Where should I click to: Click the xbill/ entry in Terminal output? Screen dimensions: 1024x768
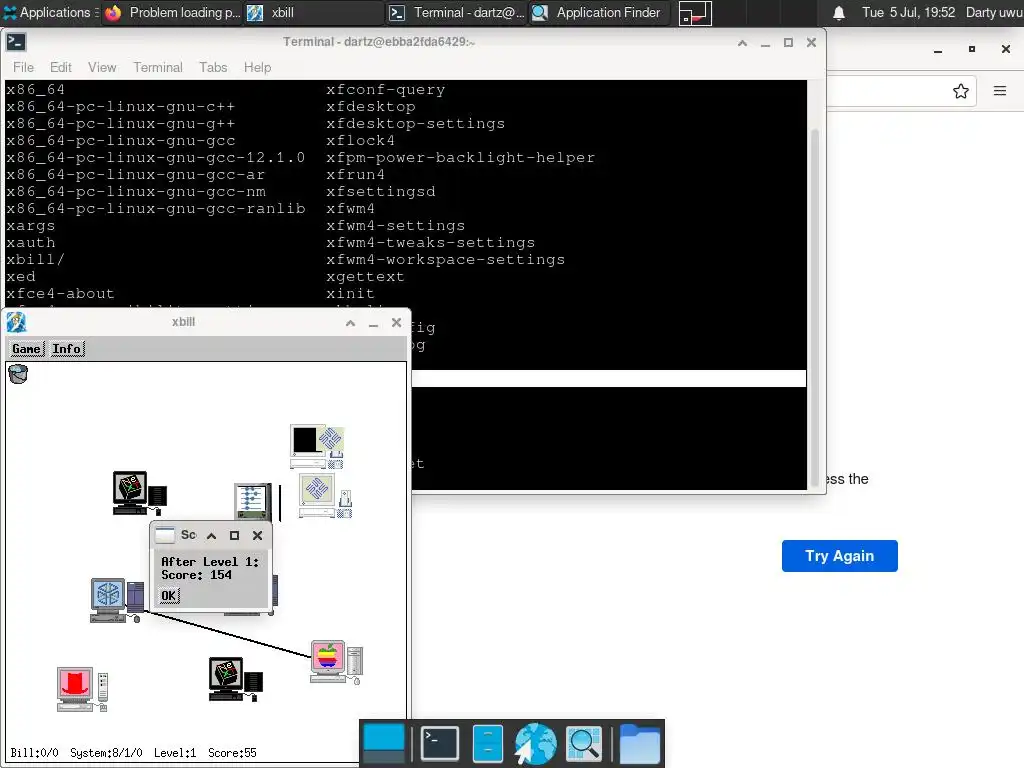click(x=35, y=260)
